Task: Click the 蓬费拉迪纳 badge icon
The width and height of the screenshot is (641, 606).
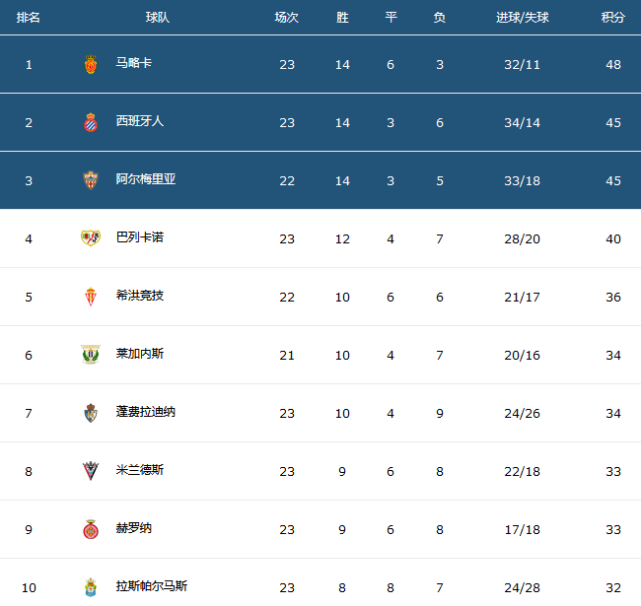Action: point(91,412)
